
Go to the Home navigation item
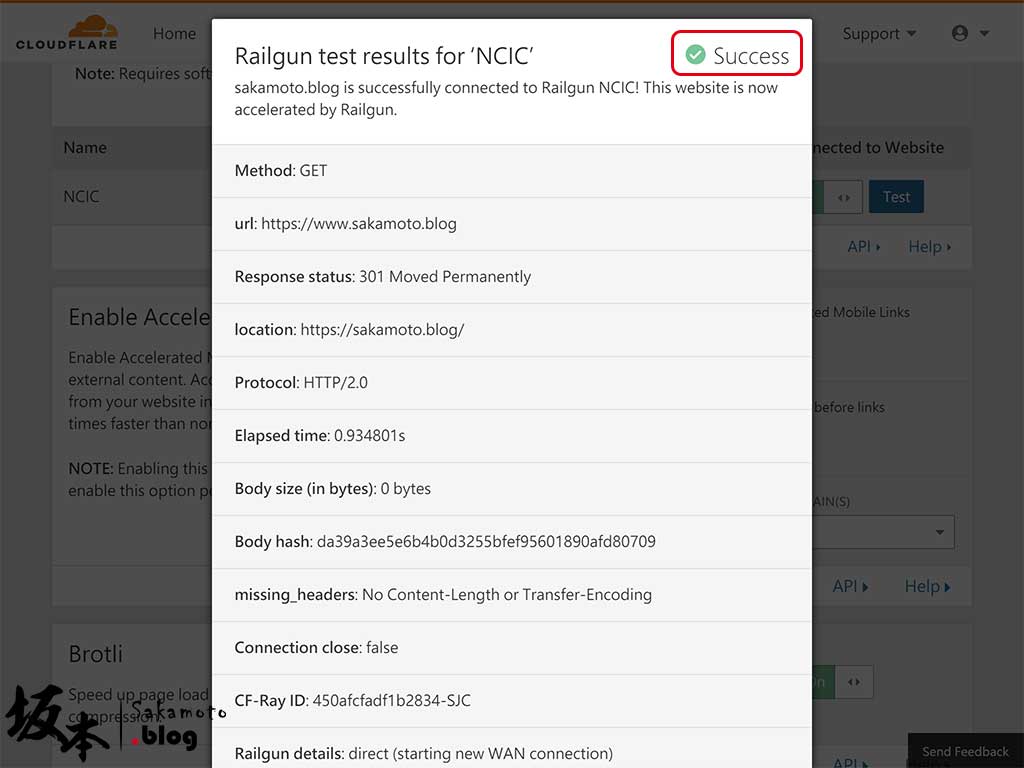[x=174, y=34]
